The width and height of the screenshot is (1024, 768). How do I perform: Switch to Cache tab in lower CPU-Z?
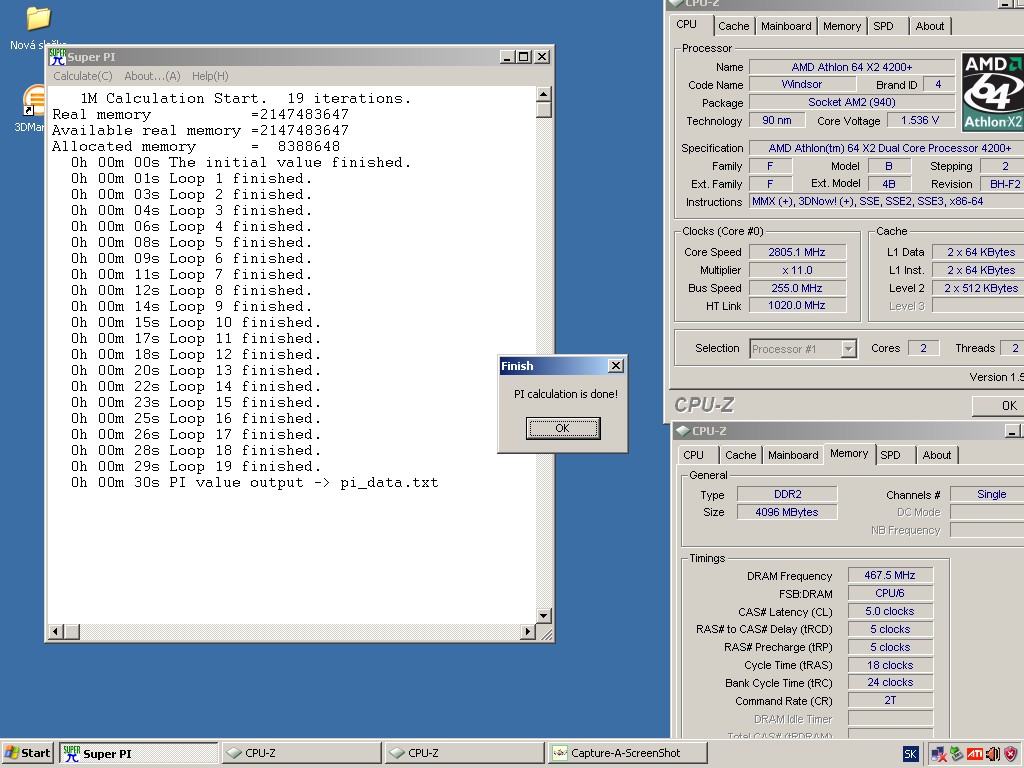(741, 455)
